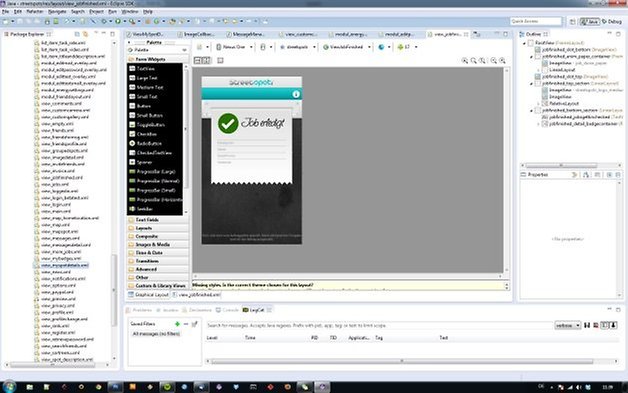
Task: Expand the Text Fields palette category
Action: pos(158,220)
